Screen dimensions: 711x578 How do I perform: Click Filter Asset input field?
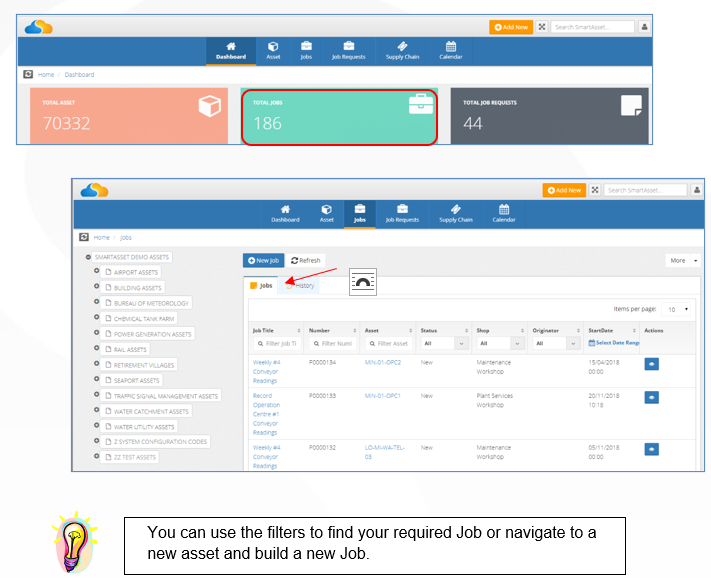(x=389, y=344)
